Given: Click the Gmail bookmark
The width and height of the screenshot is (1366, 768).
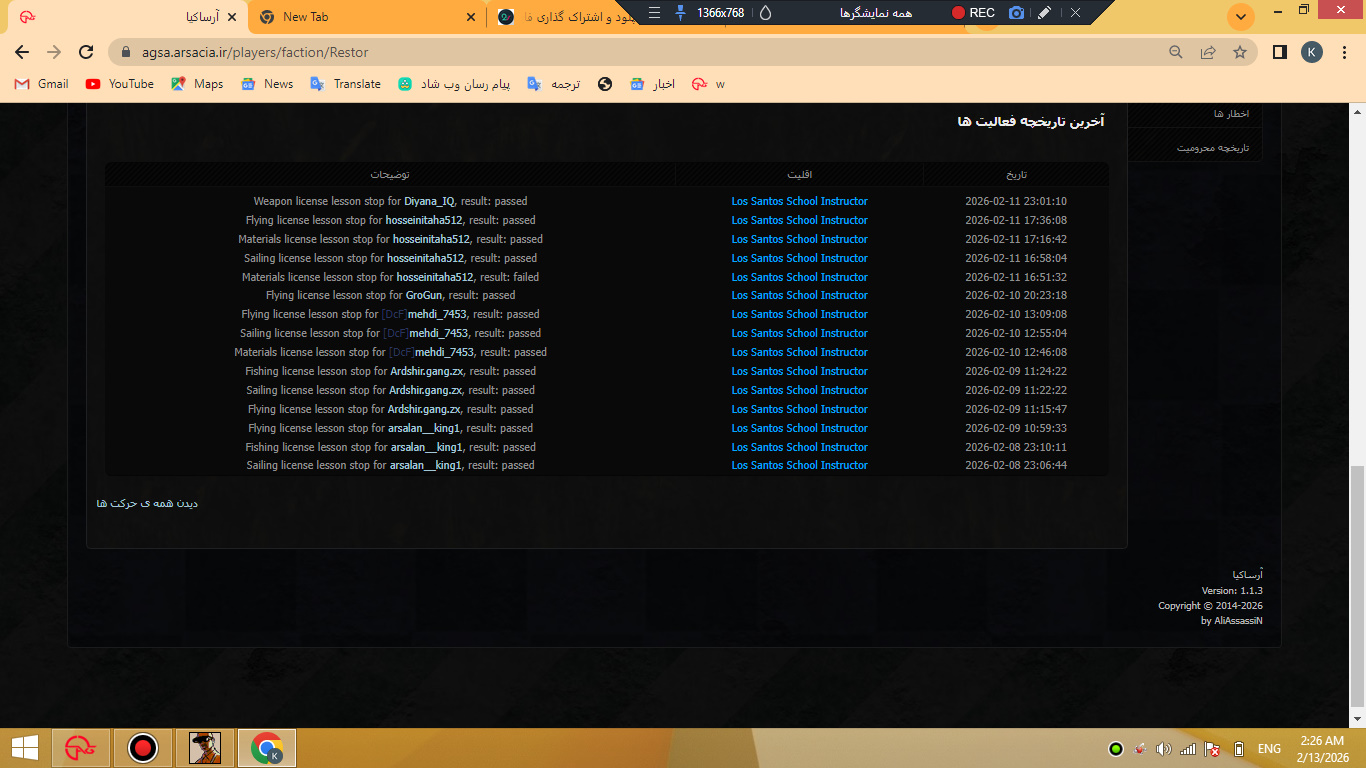Looking at the screenshot, I should (42, 84).
